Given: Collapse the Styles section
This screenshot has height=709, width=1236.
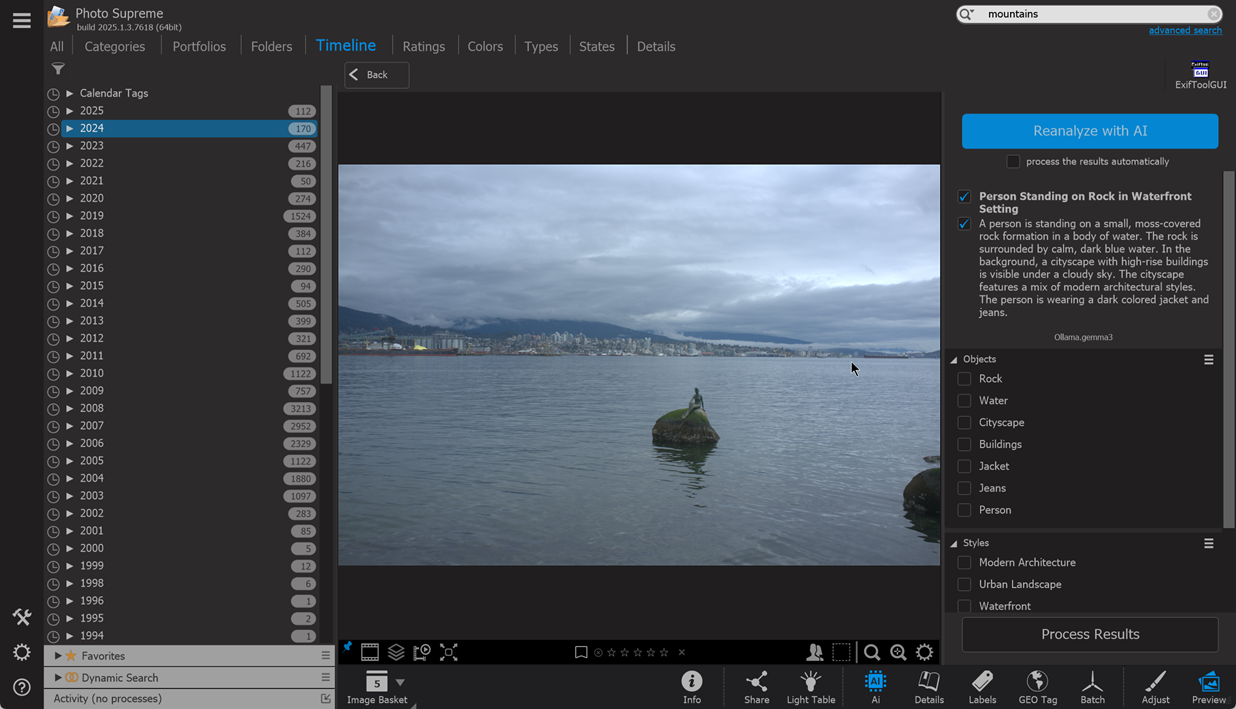Looking at the screenshot, I should point(954,544).
